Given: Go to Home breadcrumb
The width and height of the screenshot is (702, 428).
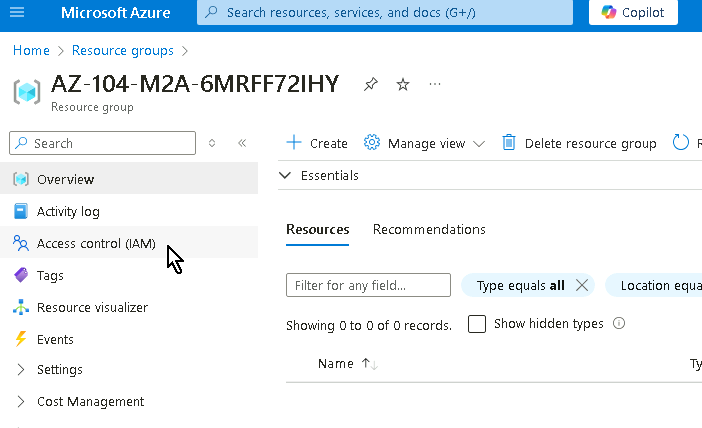Looking at the screenshot, I should pyautogui.click(x=31, y=51).
